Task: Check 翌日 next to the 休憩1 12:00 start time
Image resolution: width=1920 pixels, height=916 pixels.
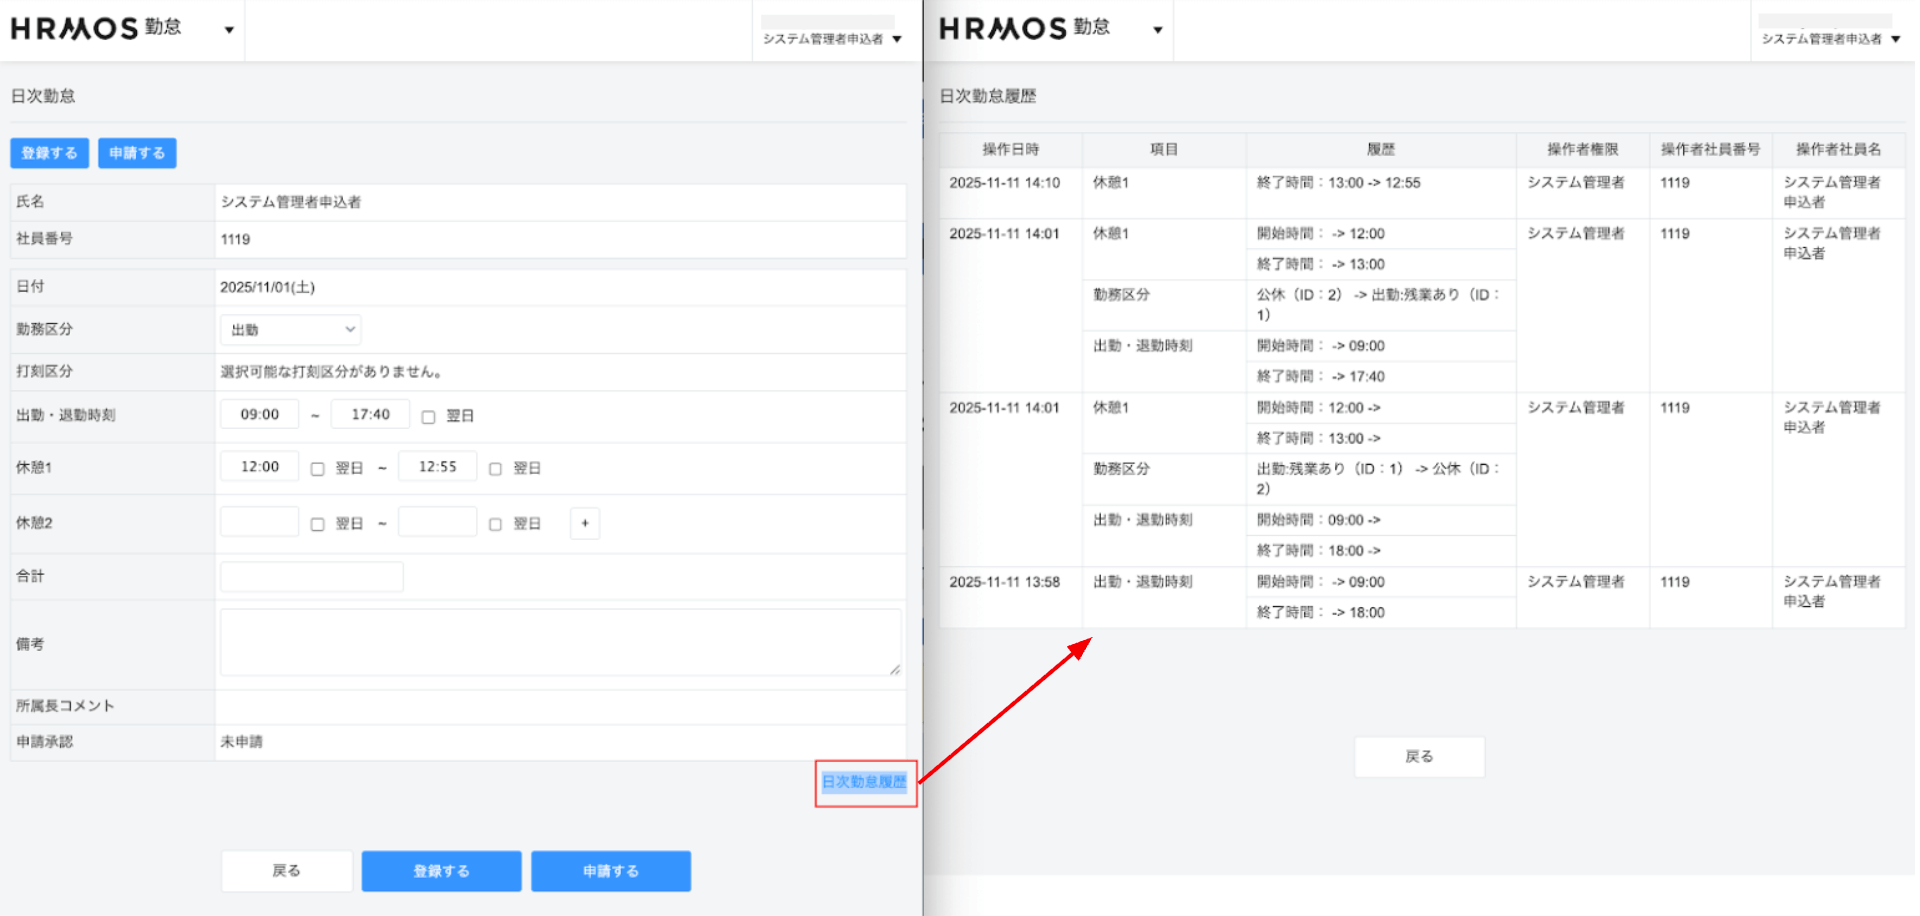Action: 318,469
